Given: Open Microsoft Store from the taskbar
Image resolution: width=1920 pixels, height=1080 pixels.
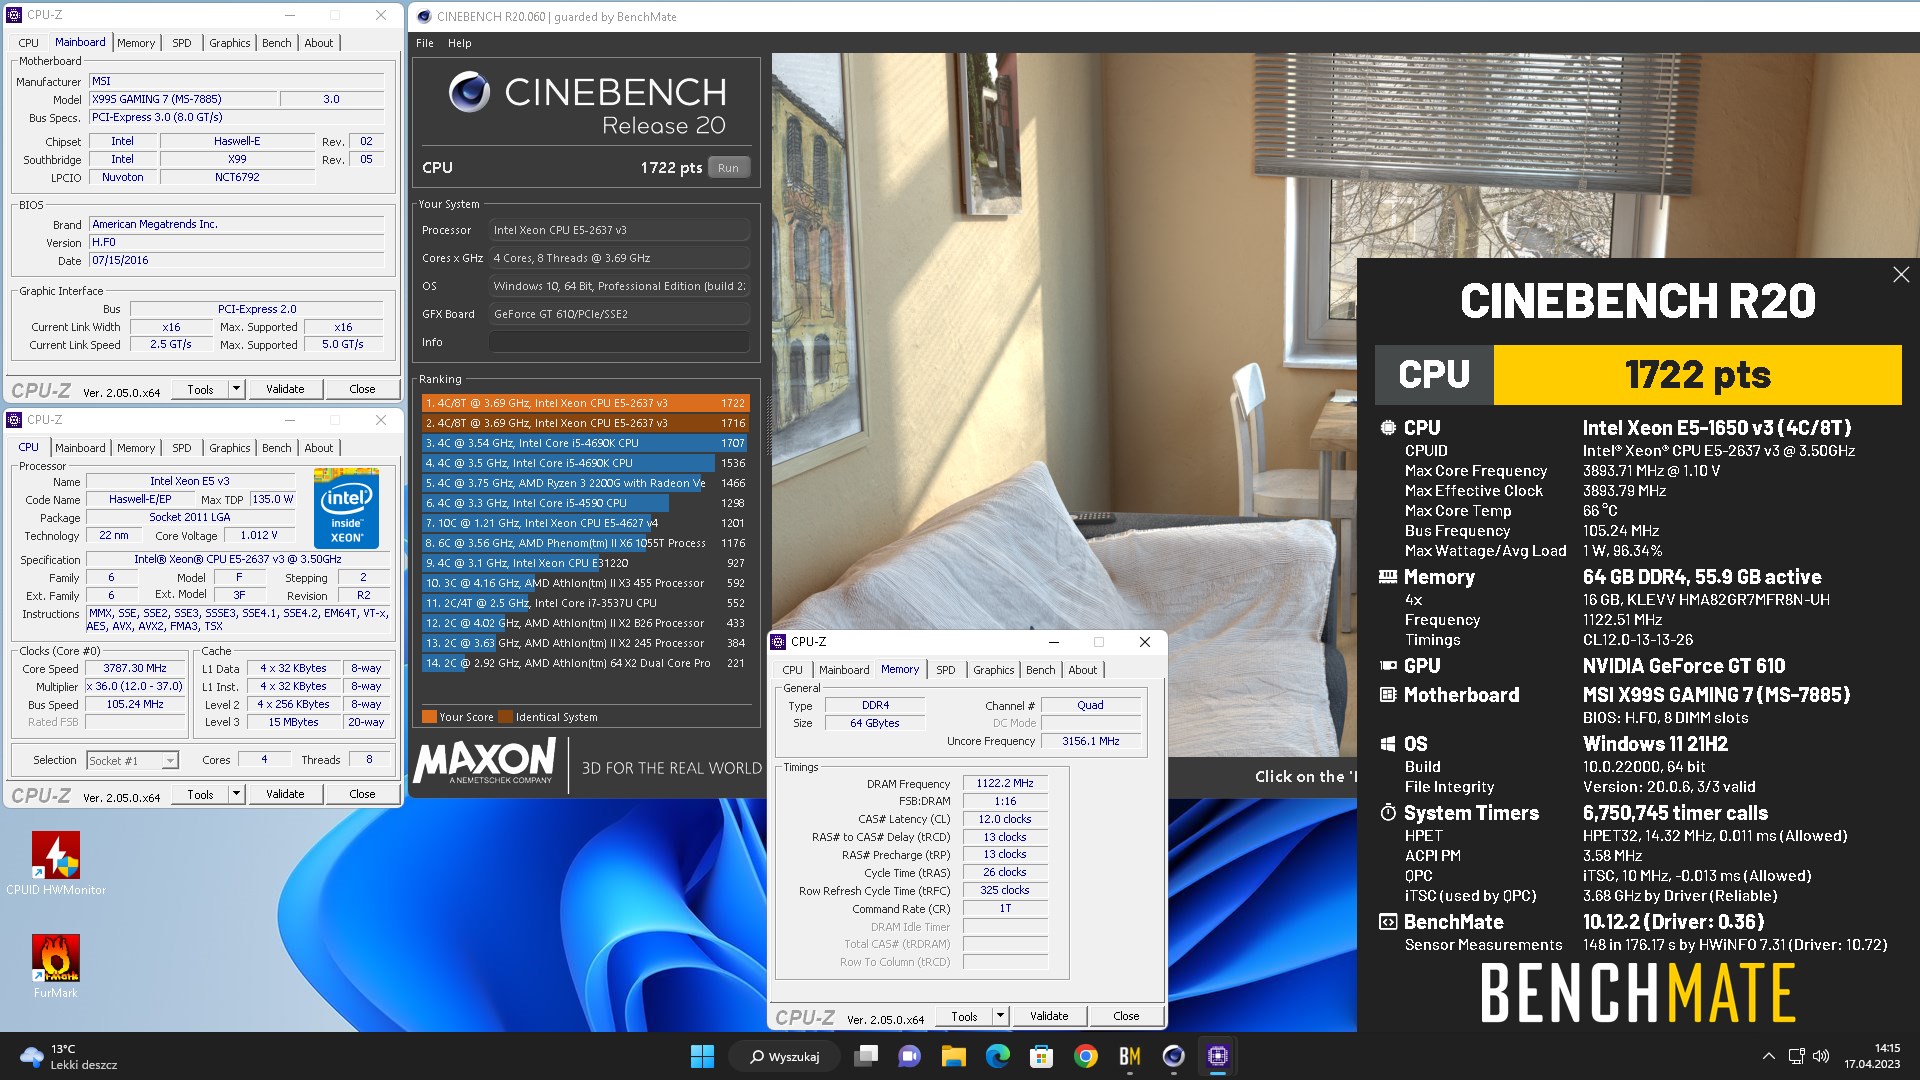Looking at the screenshot, I should [x=1041, y=1056].
